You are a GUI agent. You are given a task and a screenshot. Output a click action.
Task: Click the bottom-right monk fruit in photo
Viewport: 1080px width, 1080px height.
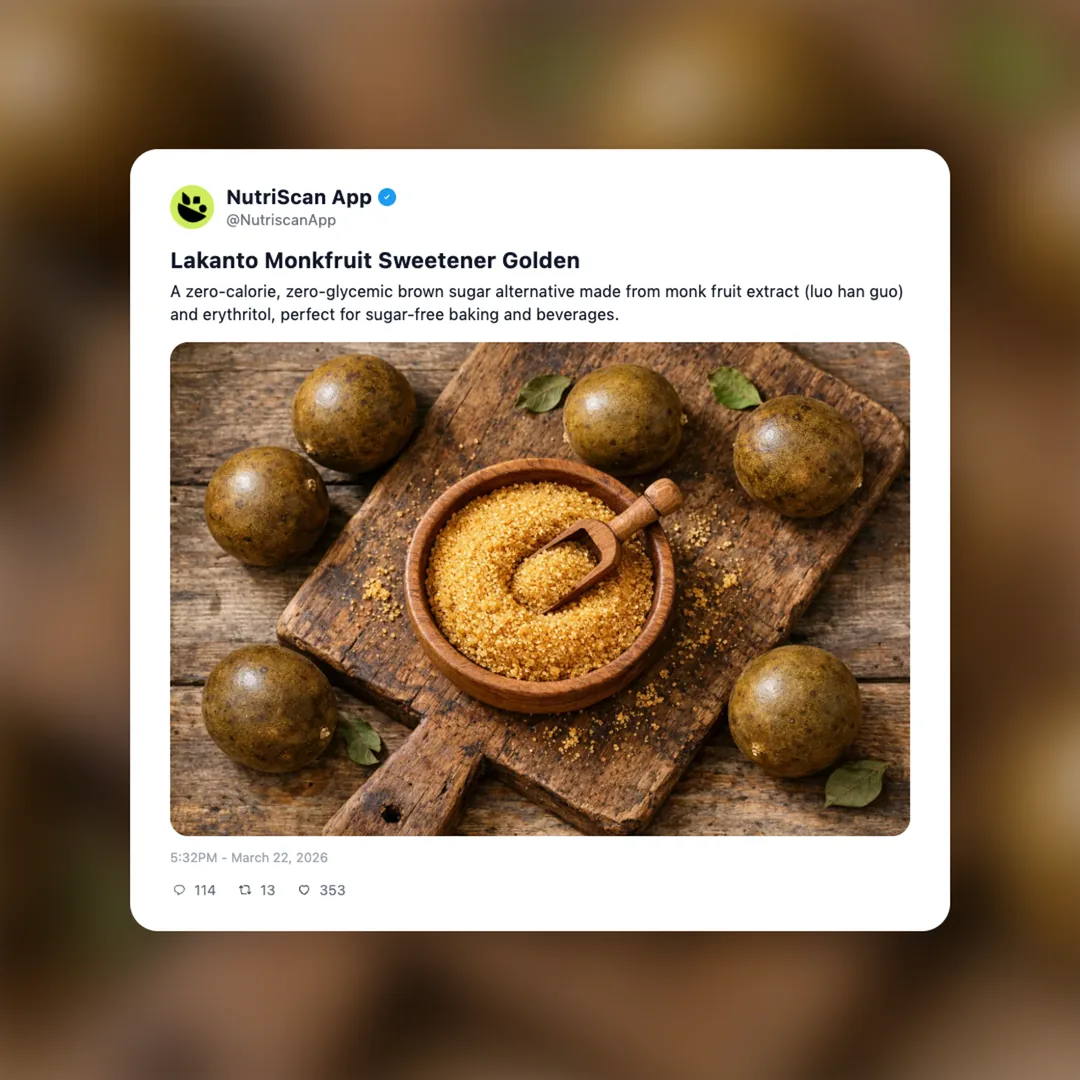(794, 711)
